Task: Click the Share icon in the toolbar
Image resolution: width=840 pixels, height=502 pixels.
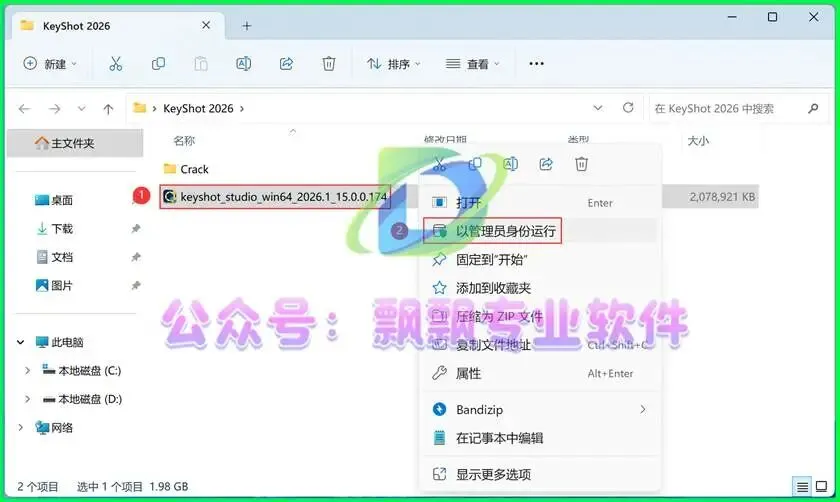Action: point(286,64)
